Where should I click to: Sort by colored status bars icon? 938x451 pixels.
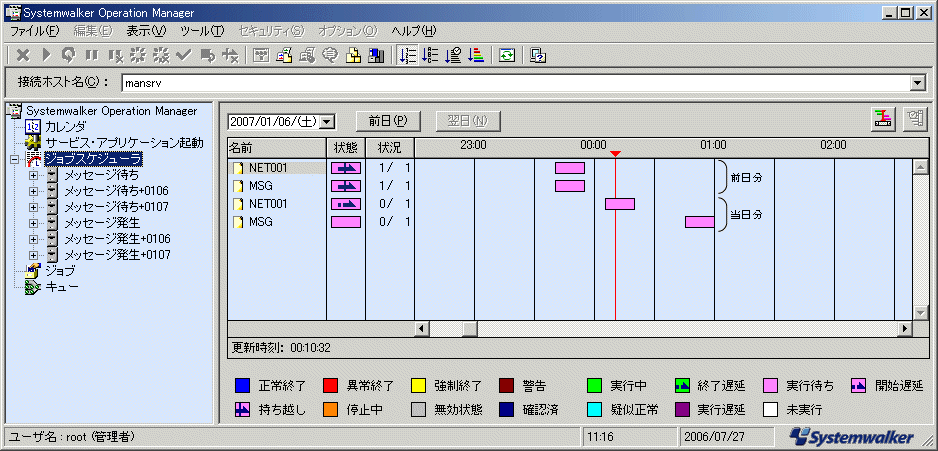[x=476, y=56]
